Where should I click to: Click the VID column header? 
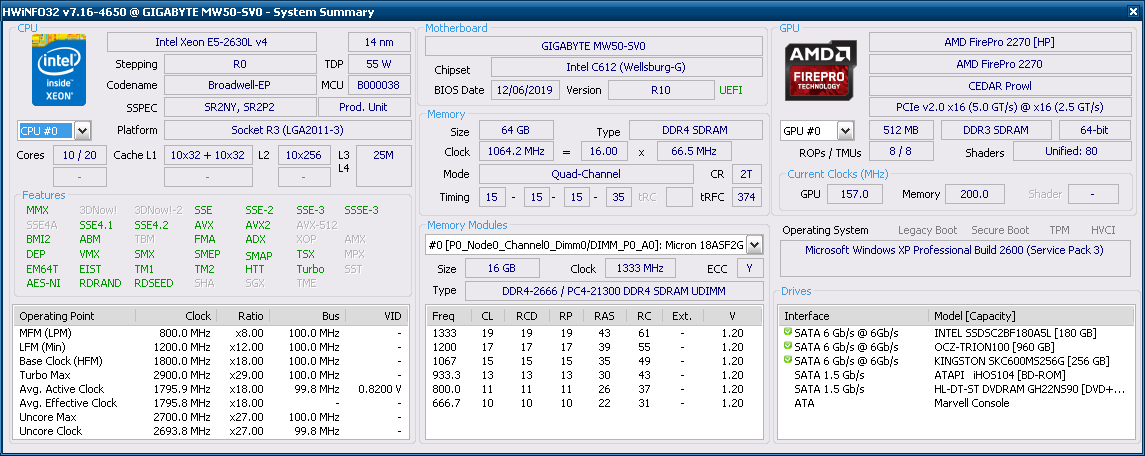tap(377, 316)
